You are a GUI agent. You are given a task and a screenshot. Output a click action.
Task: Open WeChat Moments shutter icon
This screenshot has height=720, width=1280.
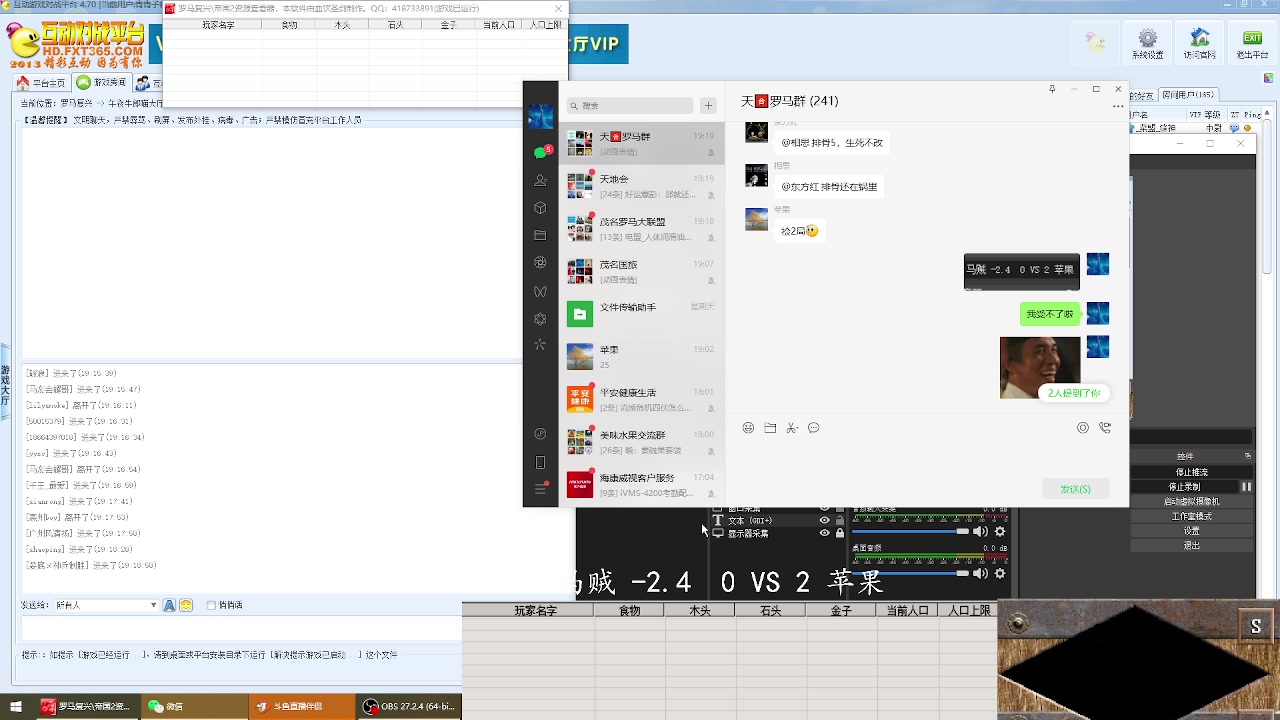coord(540,263)
